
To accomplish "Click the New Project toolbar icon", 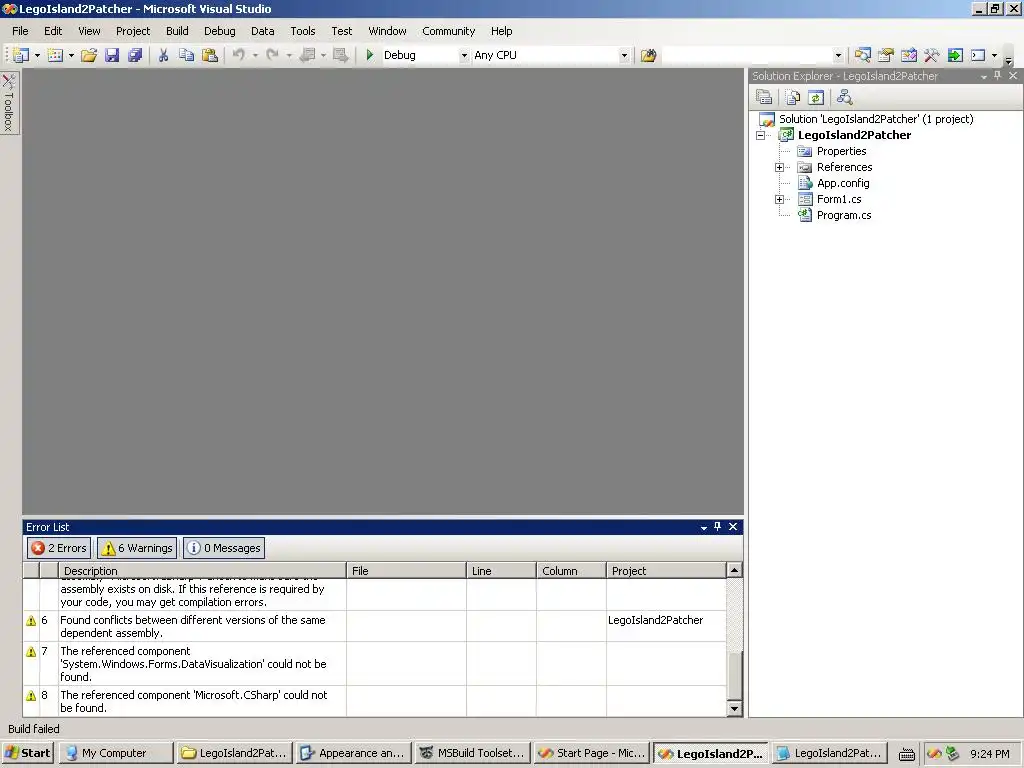I will (x=21, y=56).
